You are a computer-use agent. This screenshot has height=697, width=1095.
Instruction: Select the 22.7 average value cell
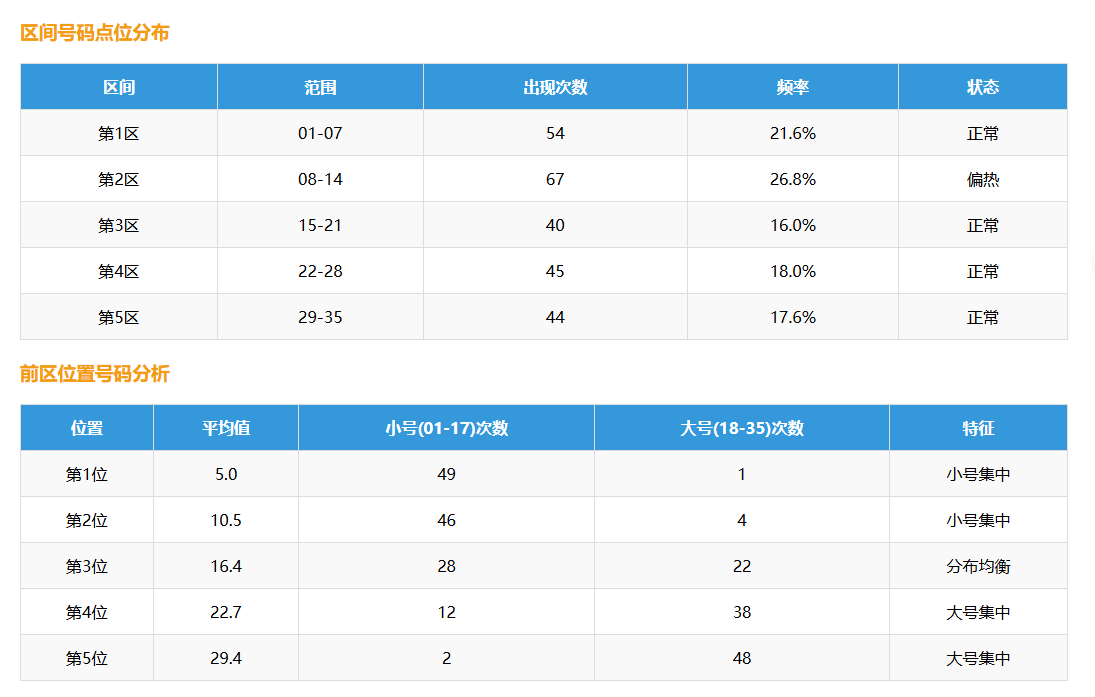pyautogui.click(x=226, y=613)
